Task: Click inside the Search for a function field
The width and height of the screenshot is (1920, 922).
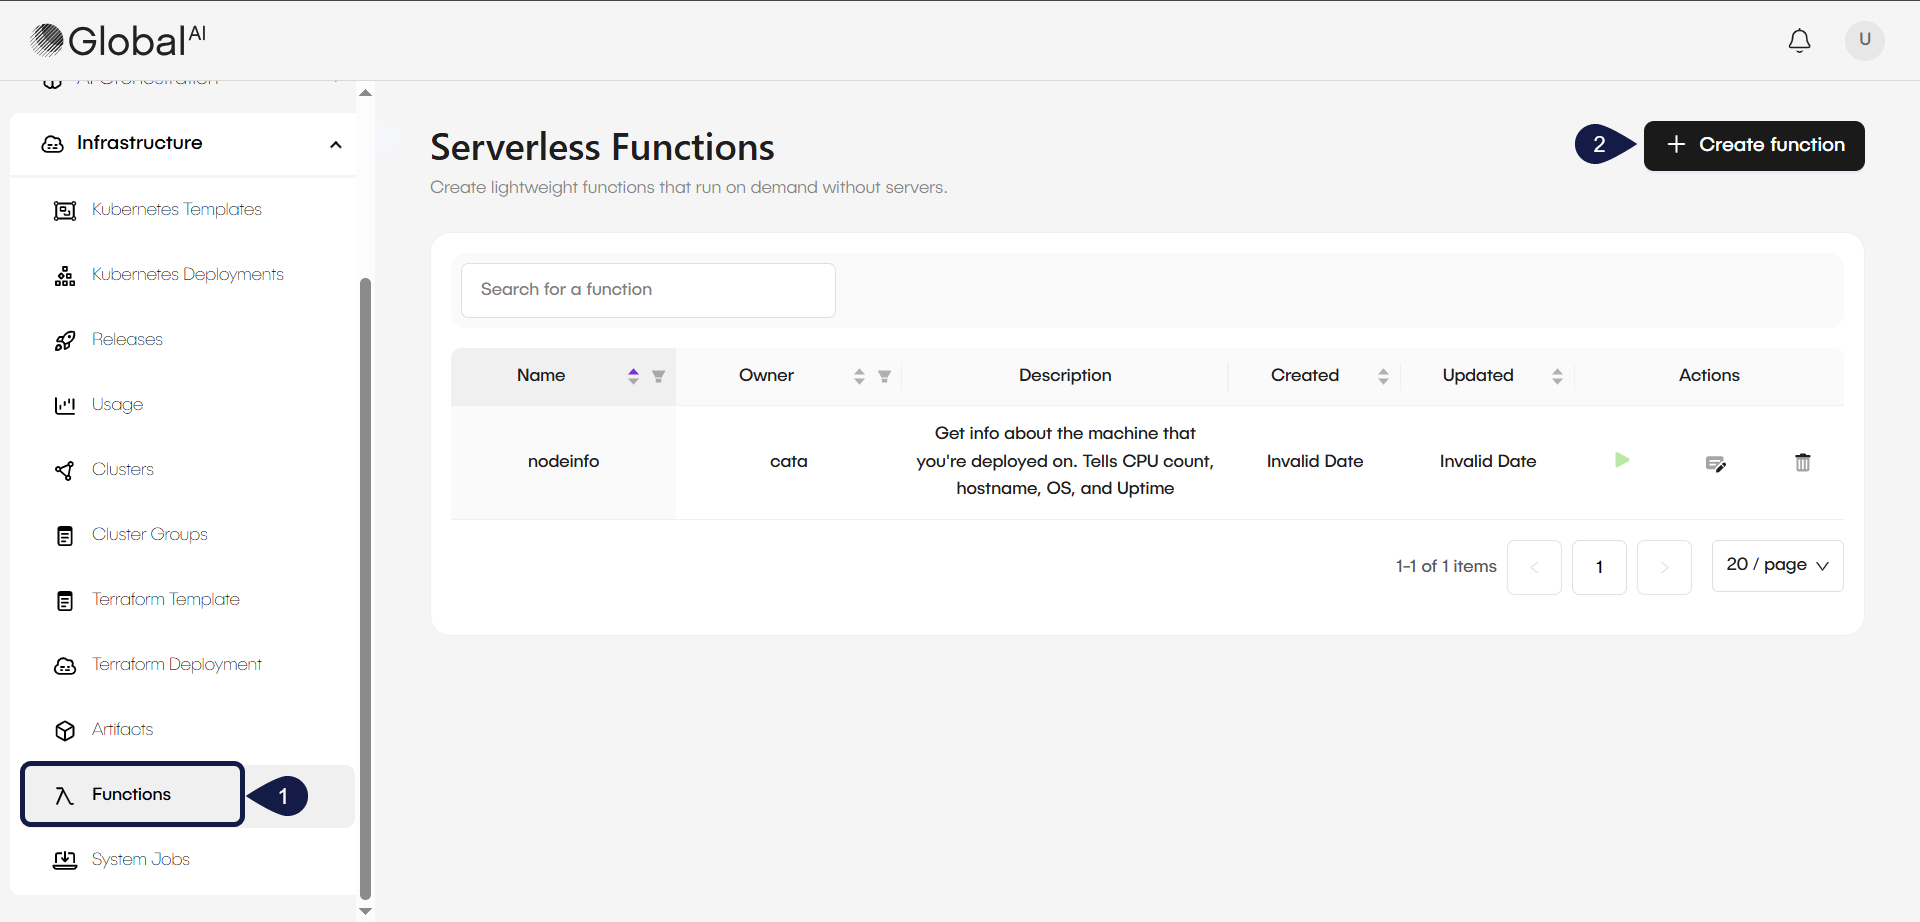Action: [648, 290]
